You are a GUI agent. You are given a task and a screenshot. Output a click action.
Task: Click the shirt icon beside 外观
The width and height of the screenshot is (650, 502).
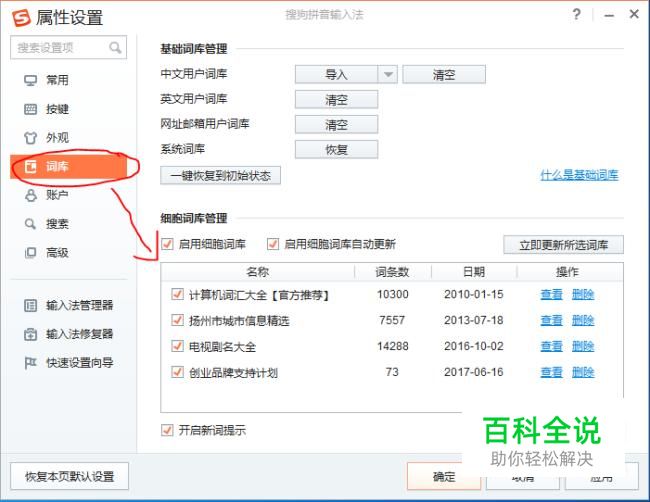click(31, 138)
